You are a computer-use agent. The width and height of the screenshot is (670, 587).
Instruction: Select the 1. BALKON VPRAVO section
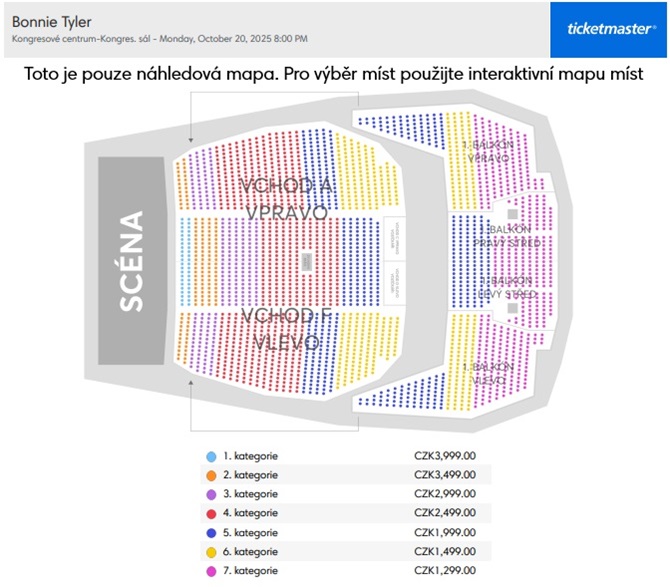point(488,152)
